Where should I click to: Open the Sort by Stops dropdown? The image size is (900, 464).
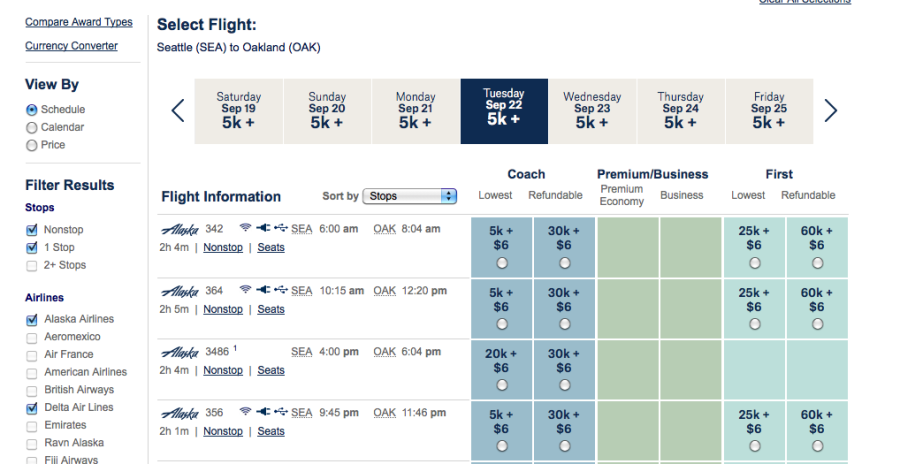(x=409, y=196)
